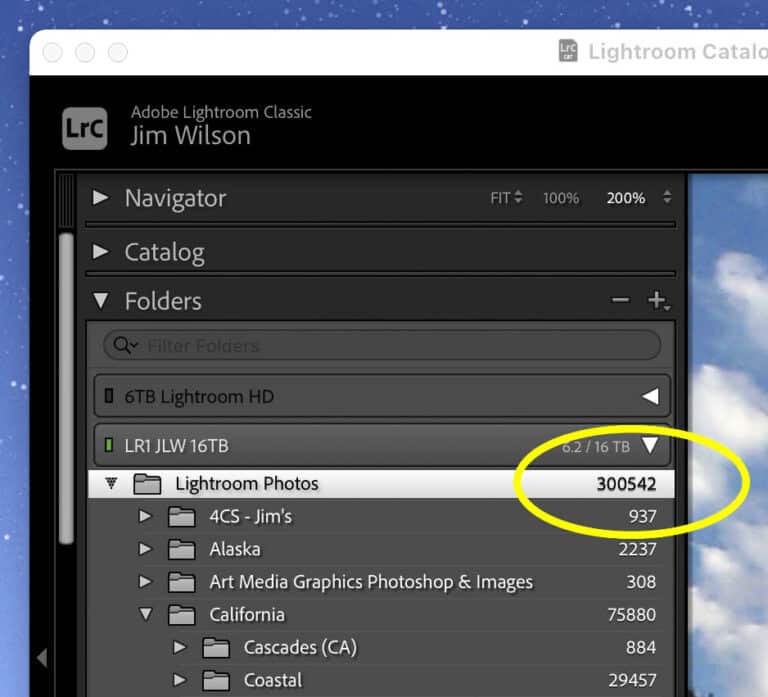Click the left panel vertical scrollbar
768x697 pixels.
[x=66, y=388]
